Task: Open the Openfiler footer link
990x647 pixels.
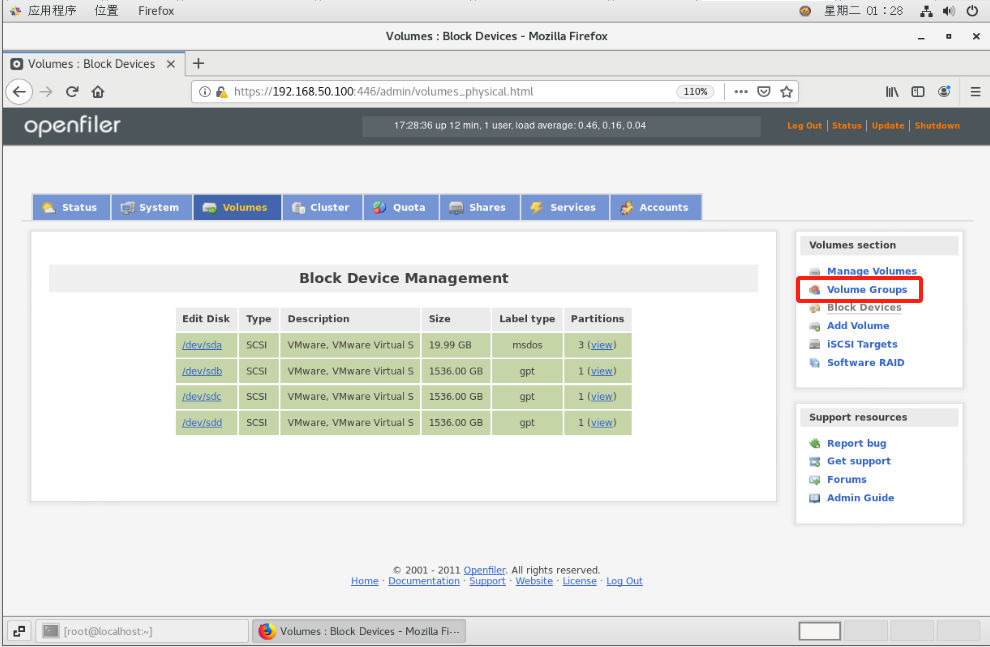Action: [x=484, y=570]
